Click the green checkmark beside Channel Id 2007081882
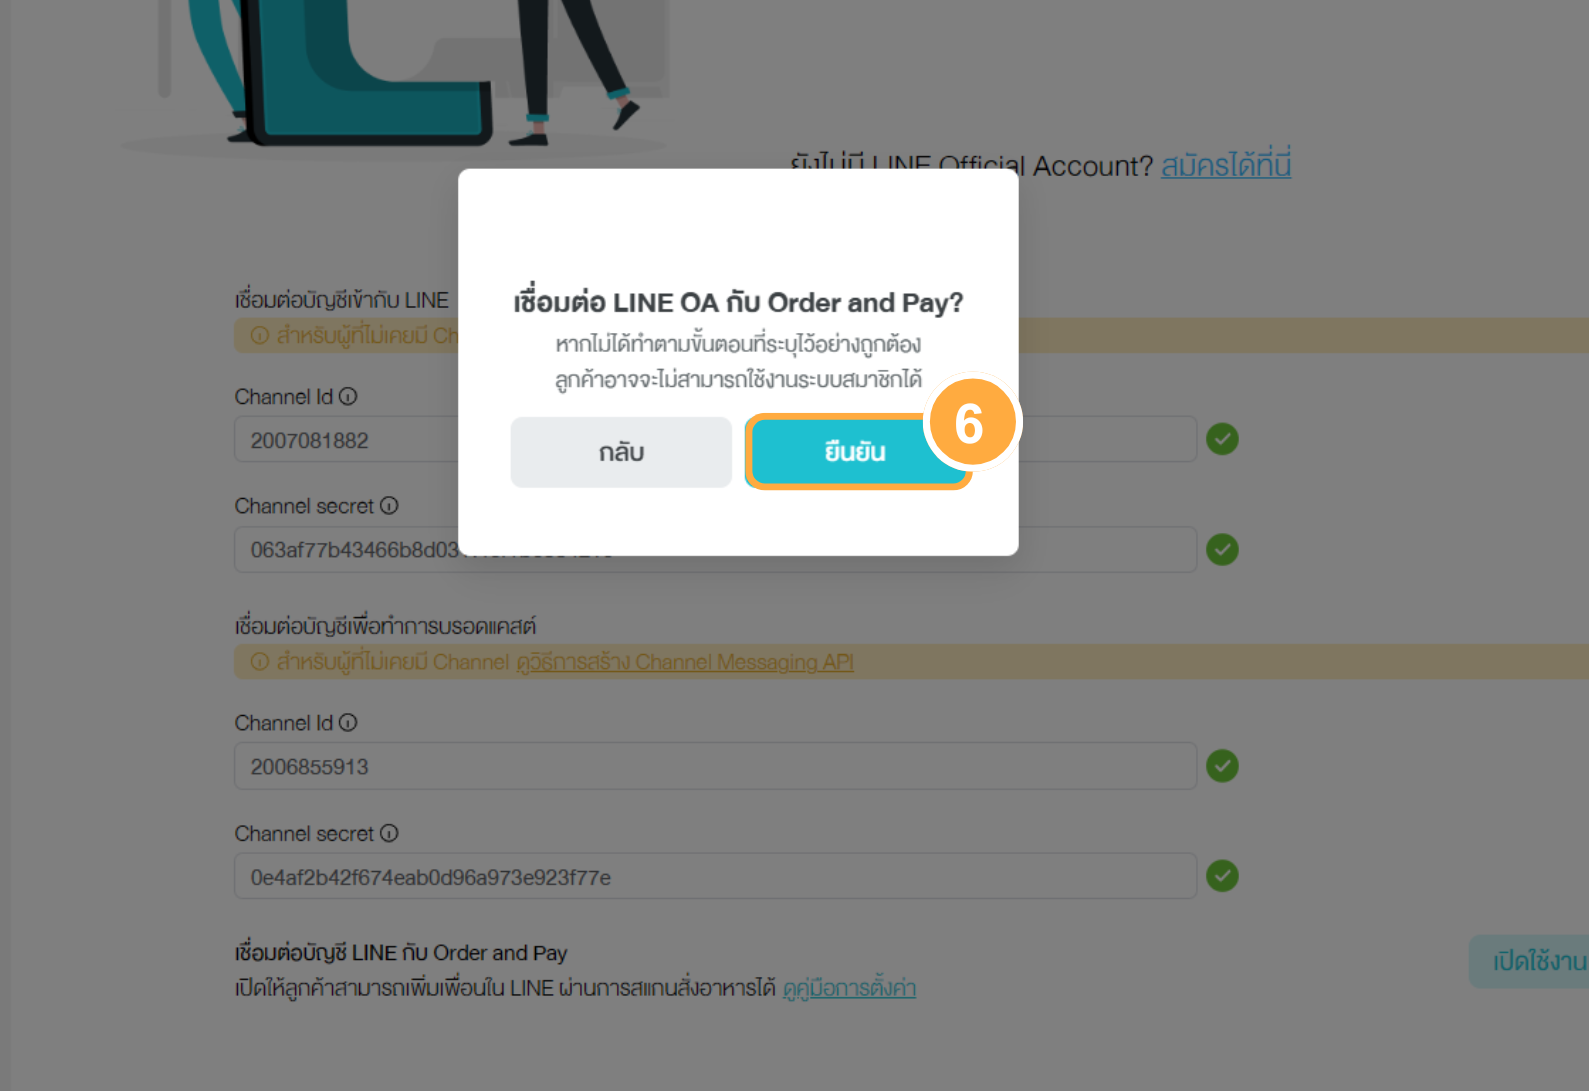Viewport: 1589px width, 1091px height. click(1222, 439)
